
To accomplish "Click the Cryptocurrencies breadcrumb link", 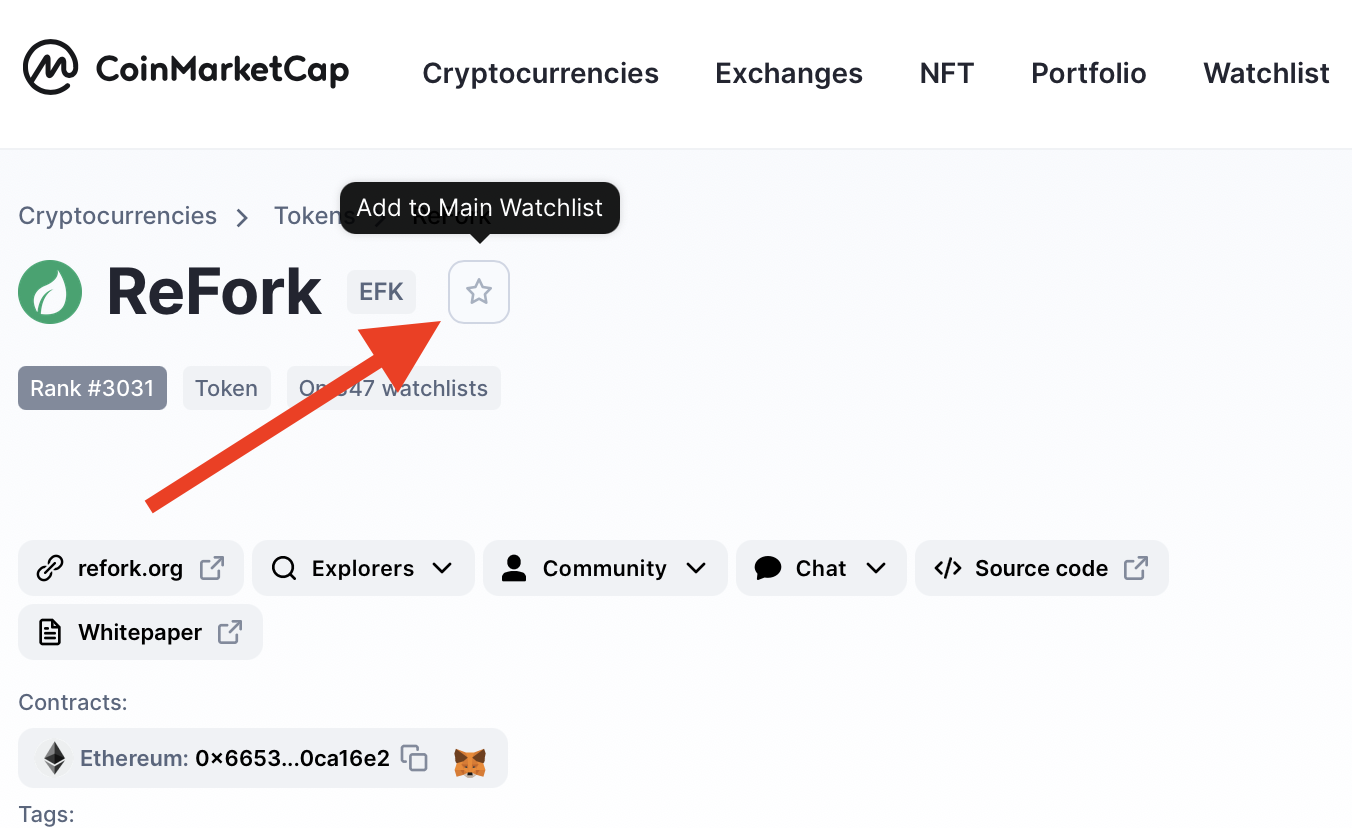I will point(118,216).
